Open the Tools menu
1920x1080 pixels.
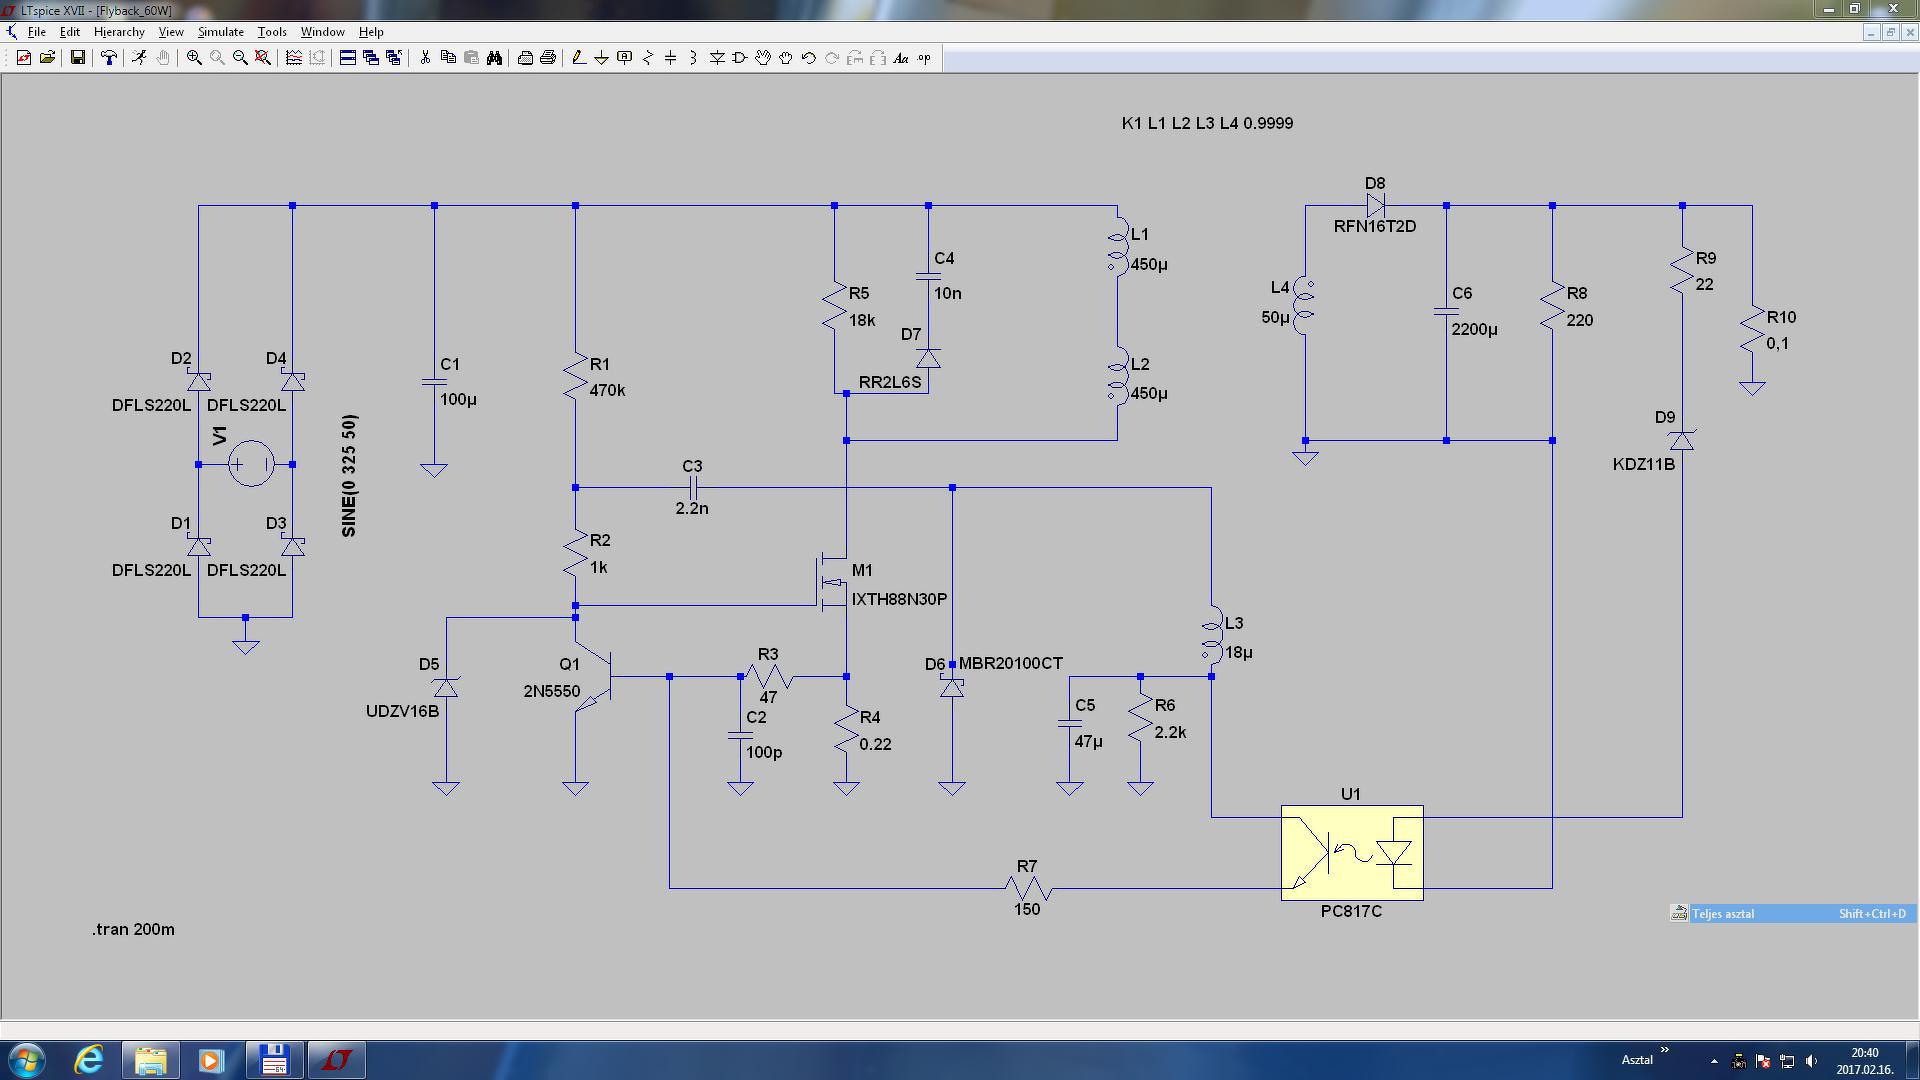coord(271,32)
